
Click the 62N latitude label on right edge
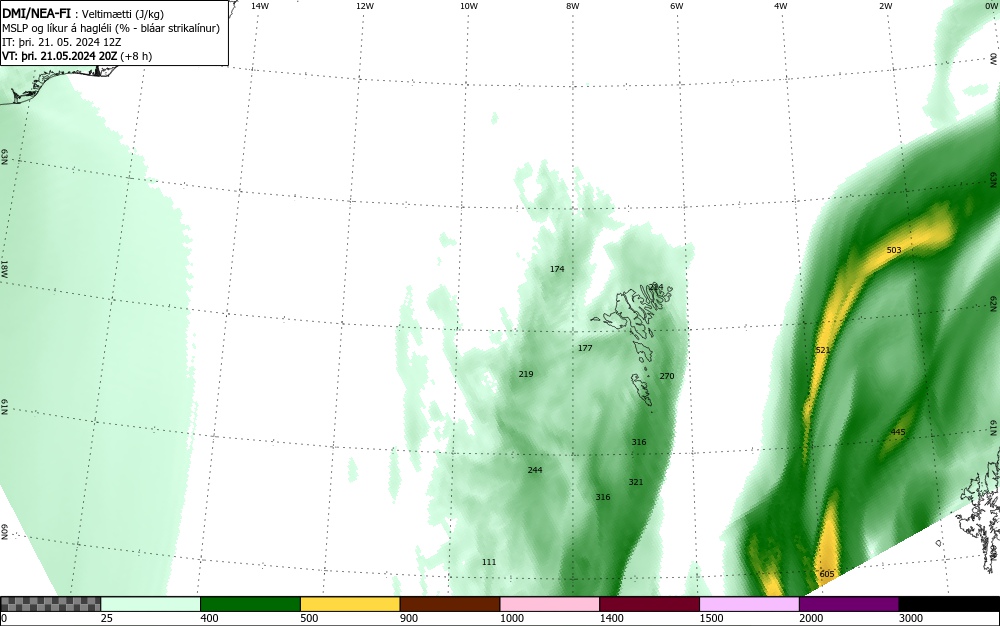[x=993, y=302]
